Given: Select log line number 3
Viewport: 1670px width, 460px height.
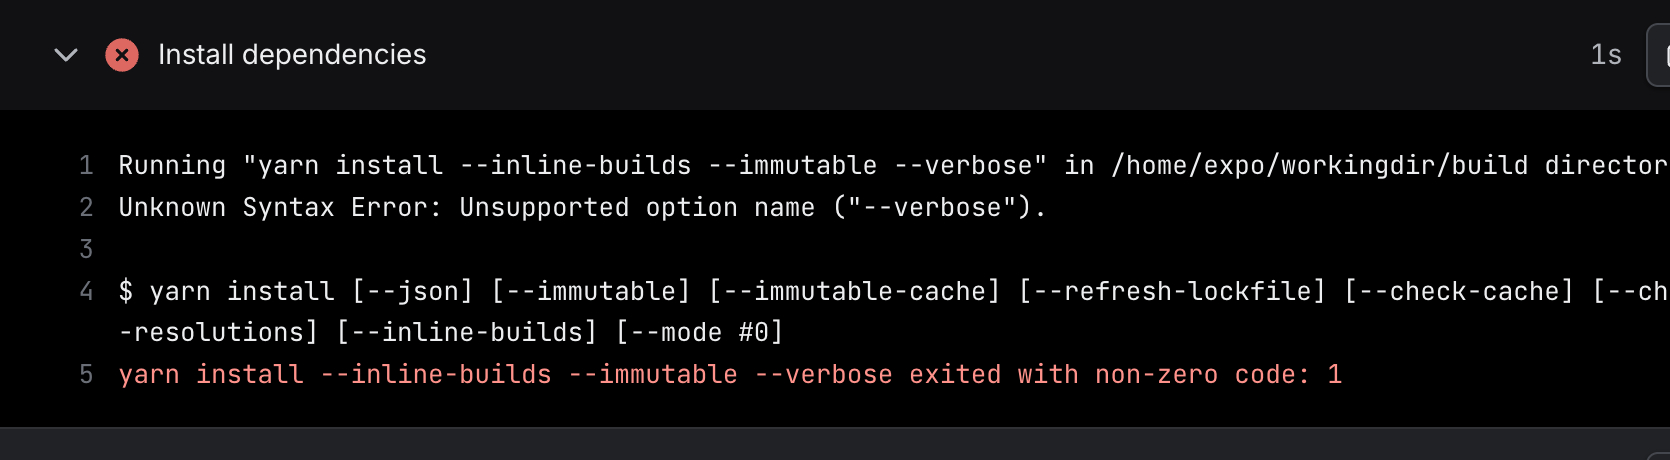Looking at the screenshot, I should click(x=86, y=249).
